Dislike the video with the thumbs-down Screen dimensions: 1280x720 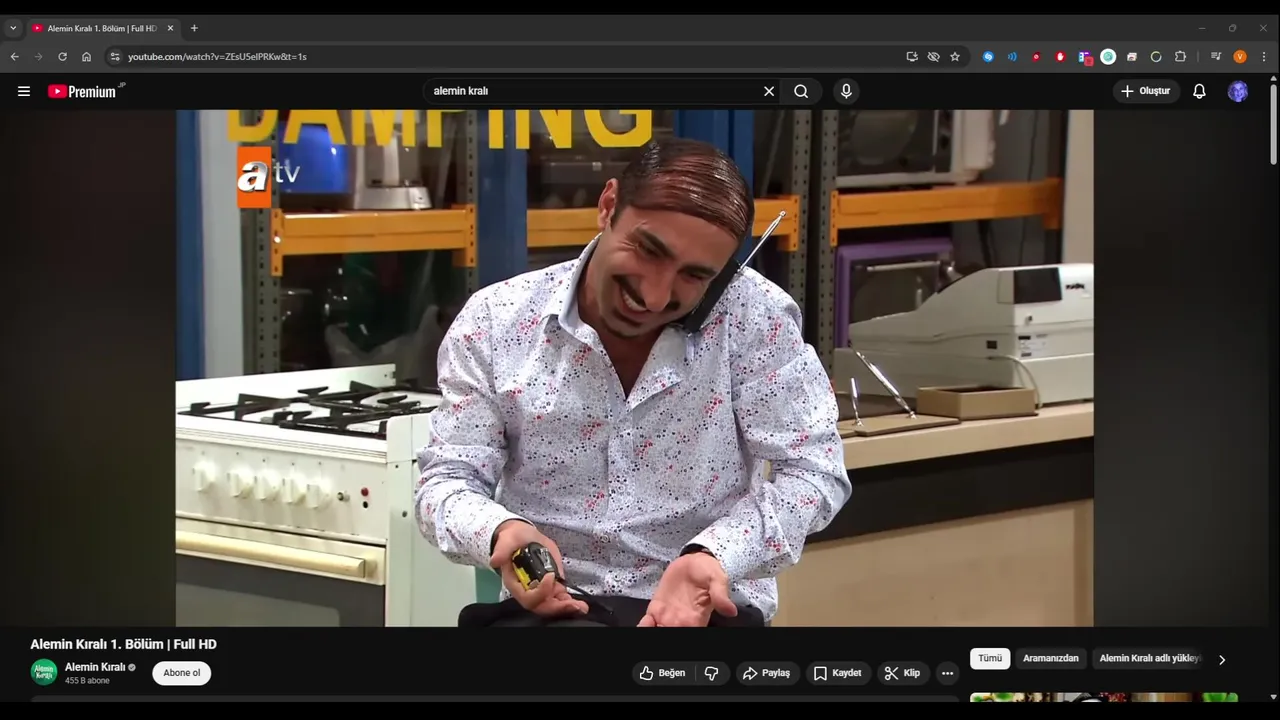point(711,673)
